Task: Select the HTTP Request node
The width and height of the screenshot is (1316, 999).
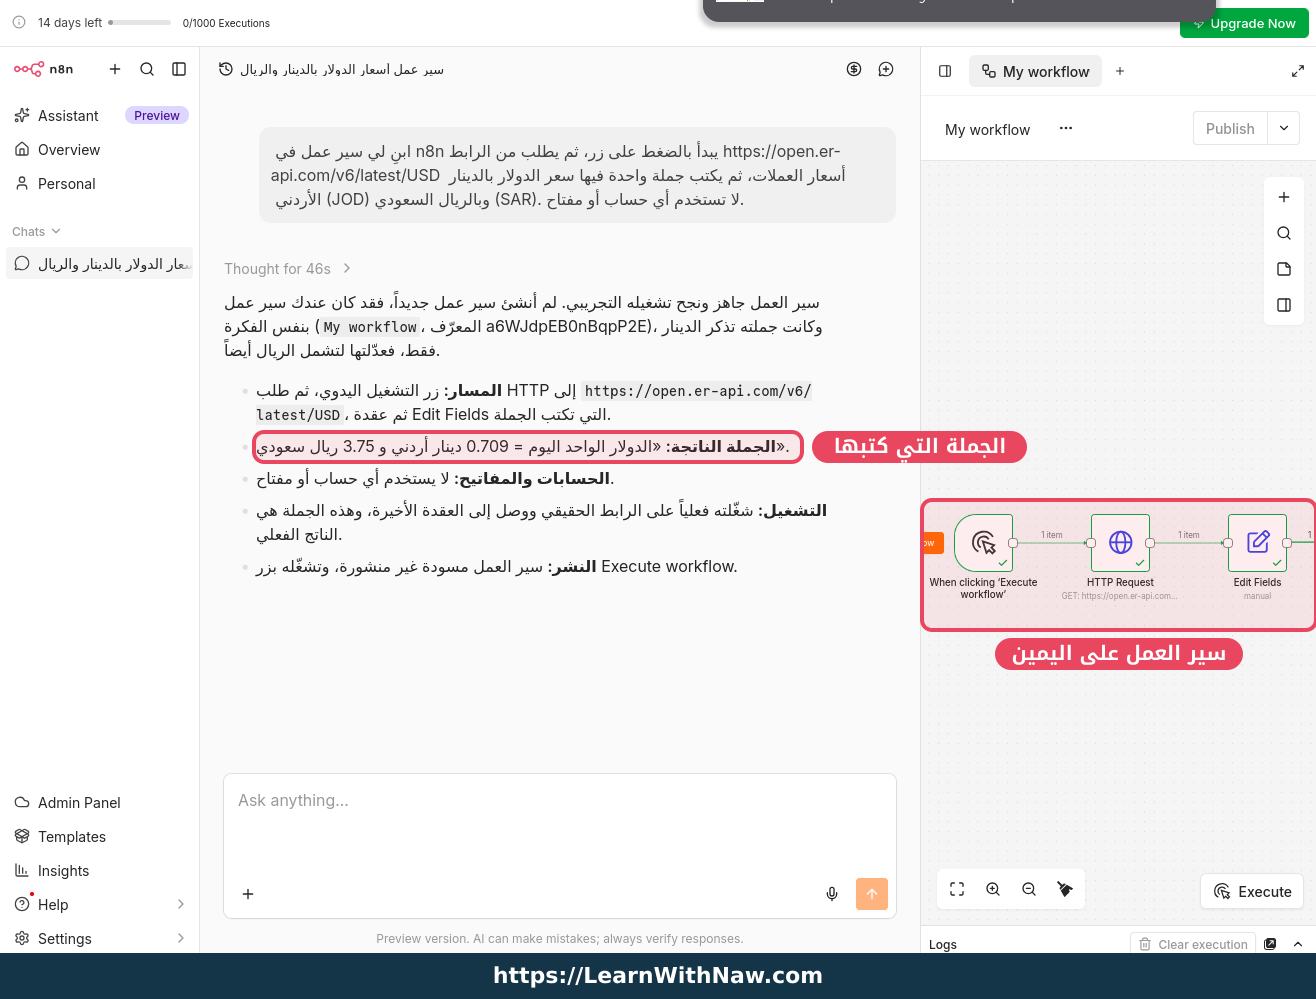Action: coord(1120,543)
